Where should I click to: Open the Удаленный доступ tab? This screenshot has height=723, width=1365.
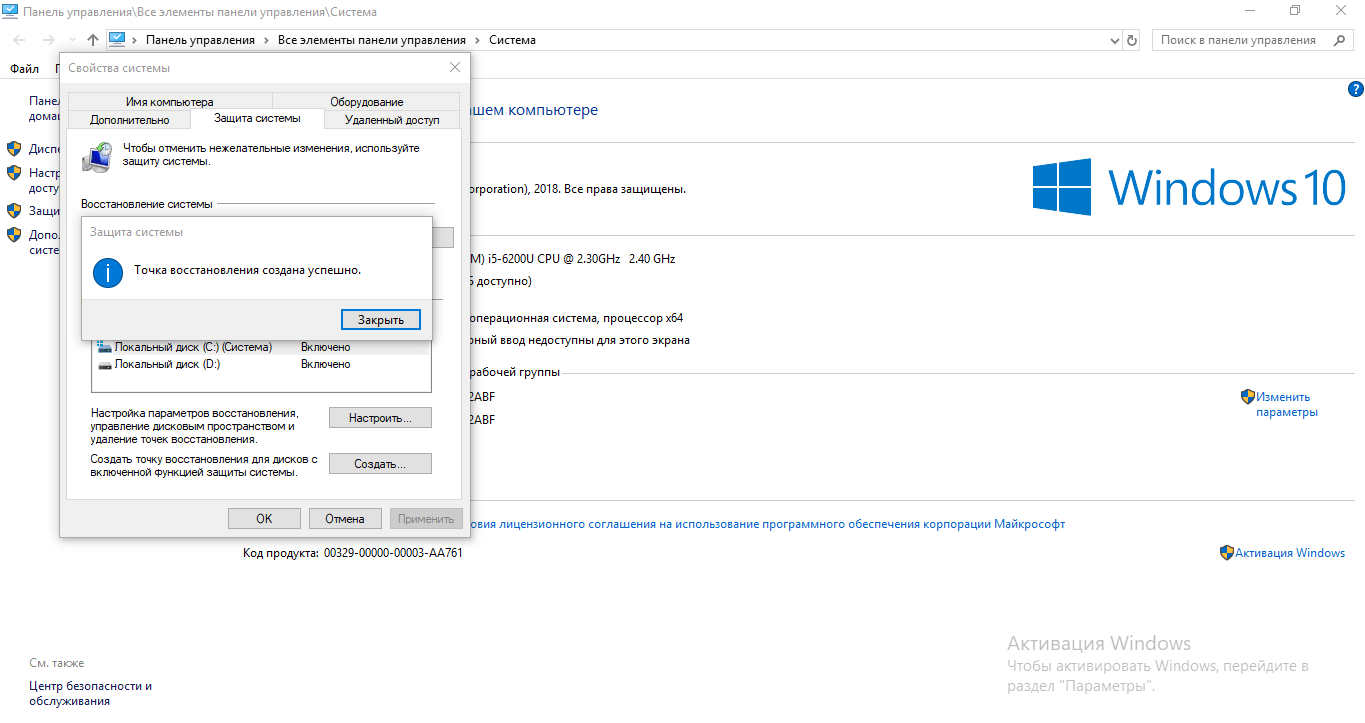point(392,119)
